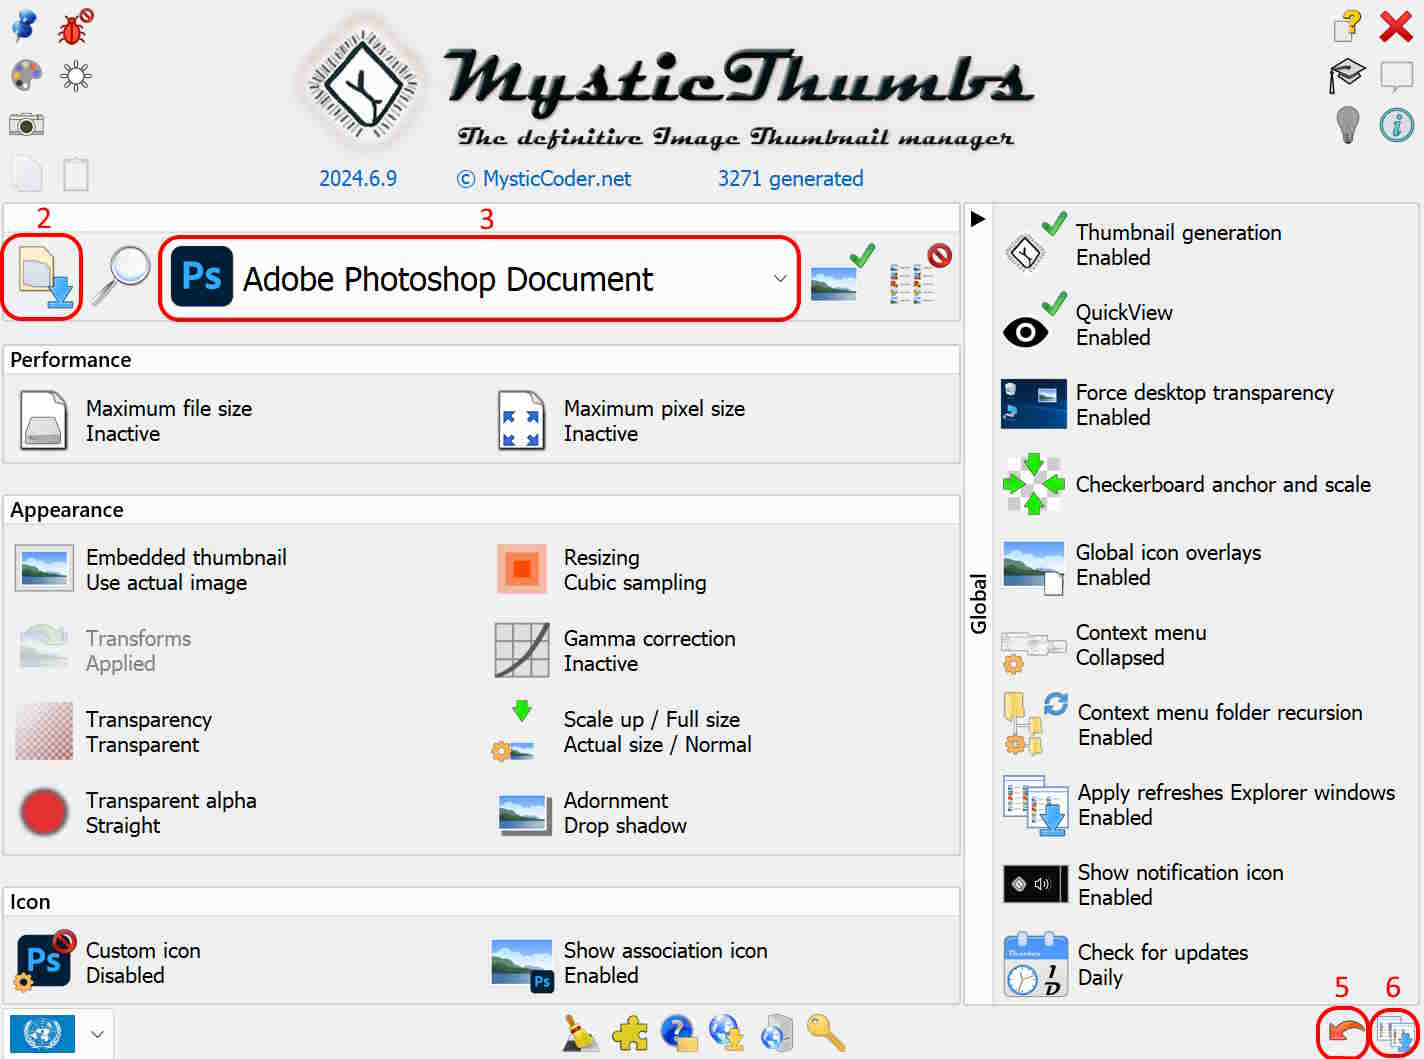Click the gold key license icon
This screenshot has width=1424, height=1059.
(x=826, y=1033)
